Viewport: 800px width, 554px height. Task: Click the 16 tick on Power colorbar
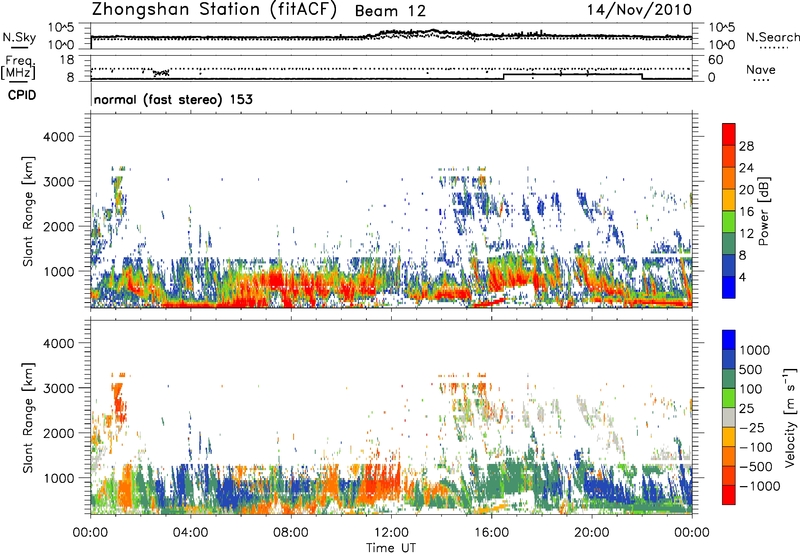(746, 212)
